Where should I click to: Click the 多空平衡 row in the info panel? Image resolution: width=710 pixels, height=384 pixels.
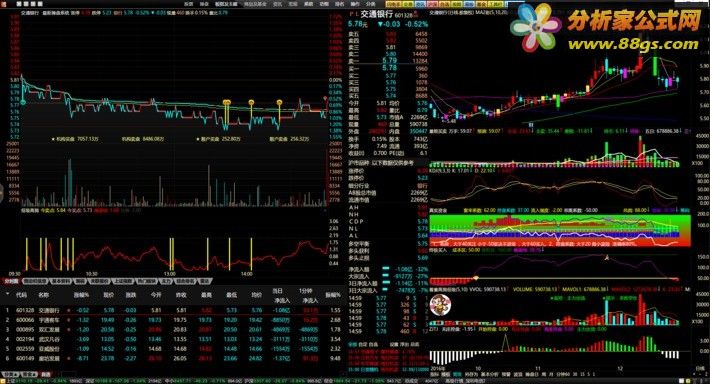point(388,244)
